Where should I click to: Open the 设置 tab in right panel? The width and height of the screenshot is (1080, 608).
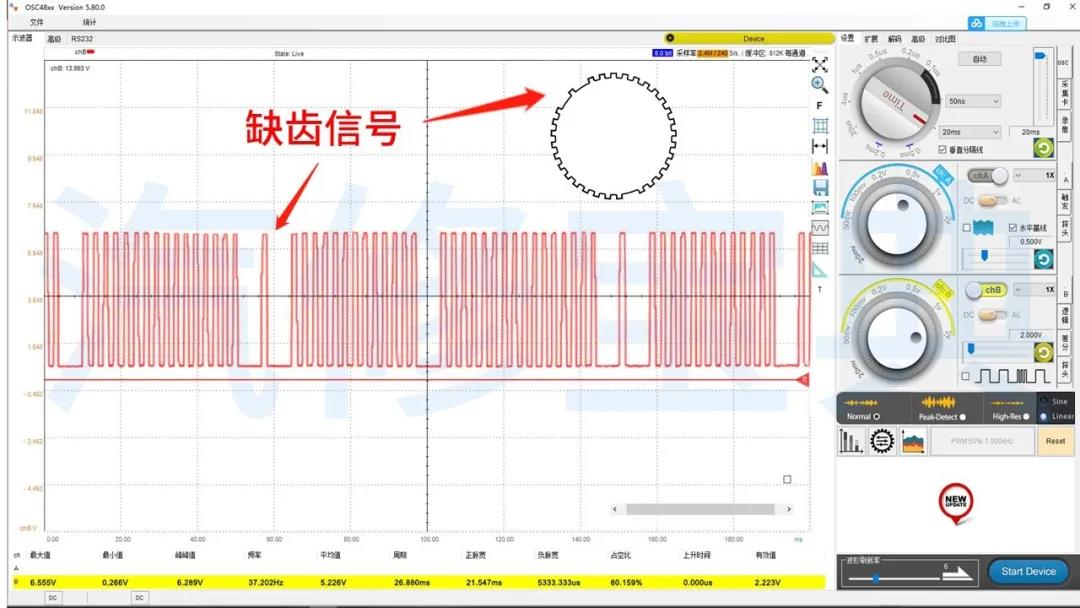(847, 39)
